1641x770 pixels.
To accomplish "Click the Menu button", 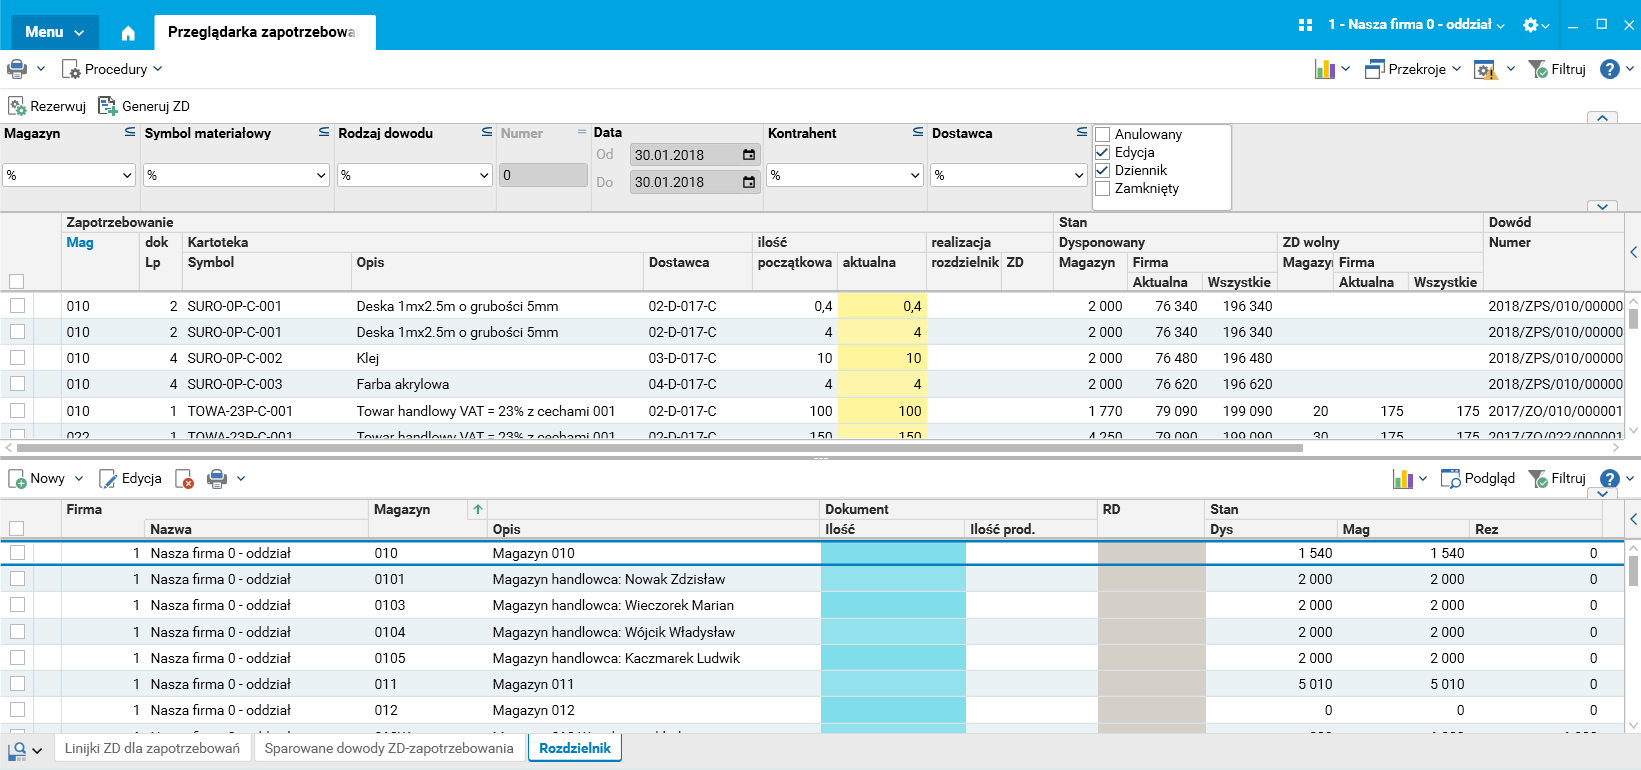I will [x=55, y=32].
